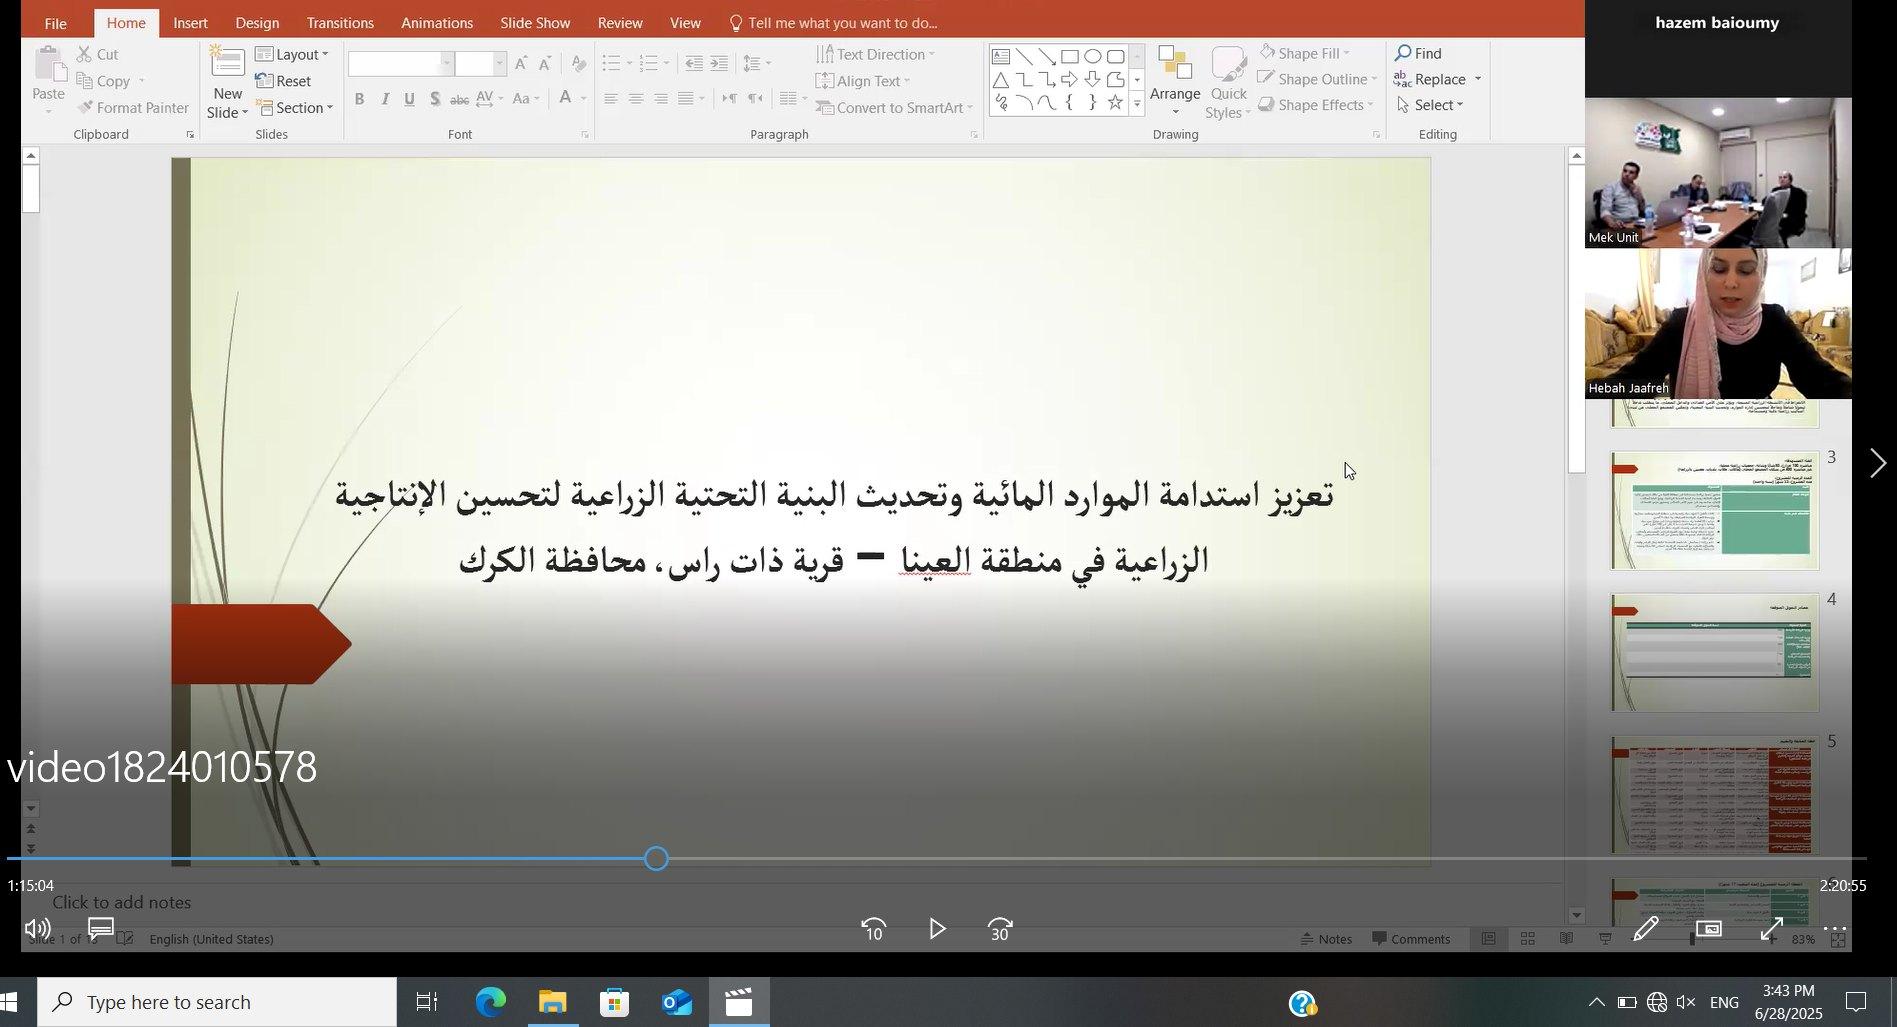Click the video progress slider handle
Screen dimensions: 1897x1027
656,859
